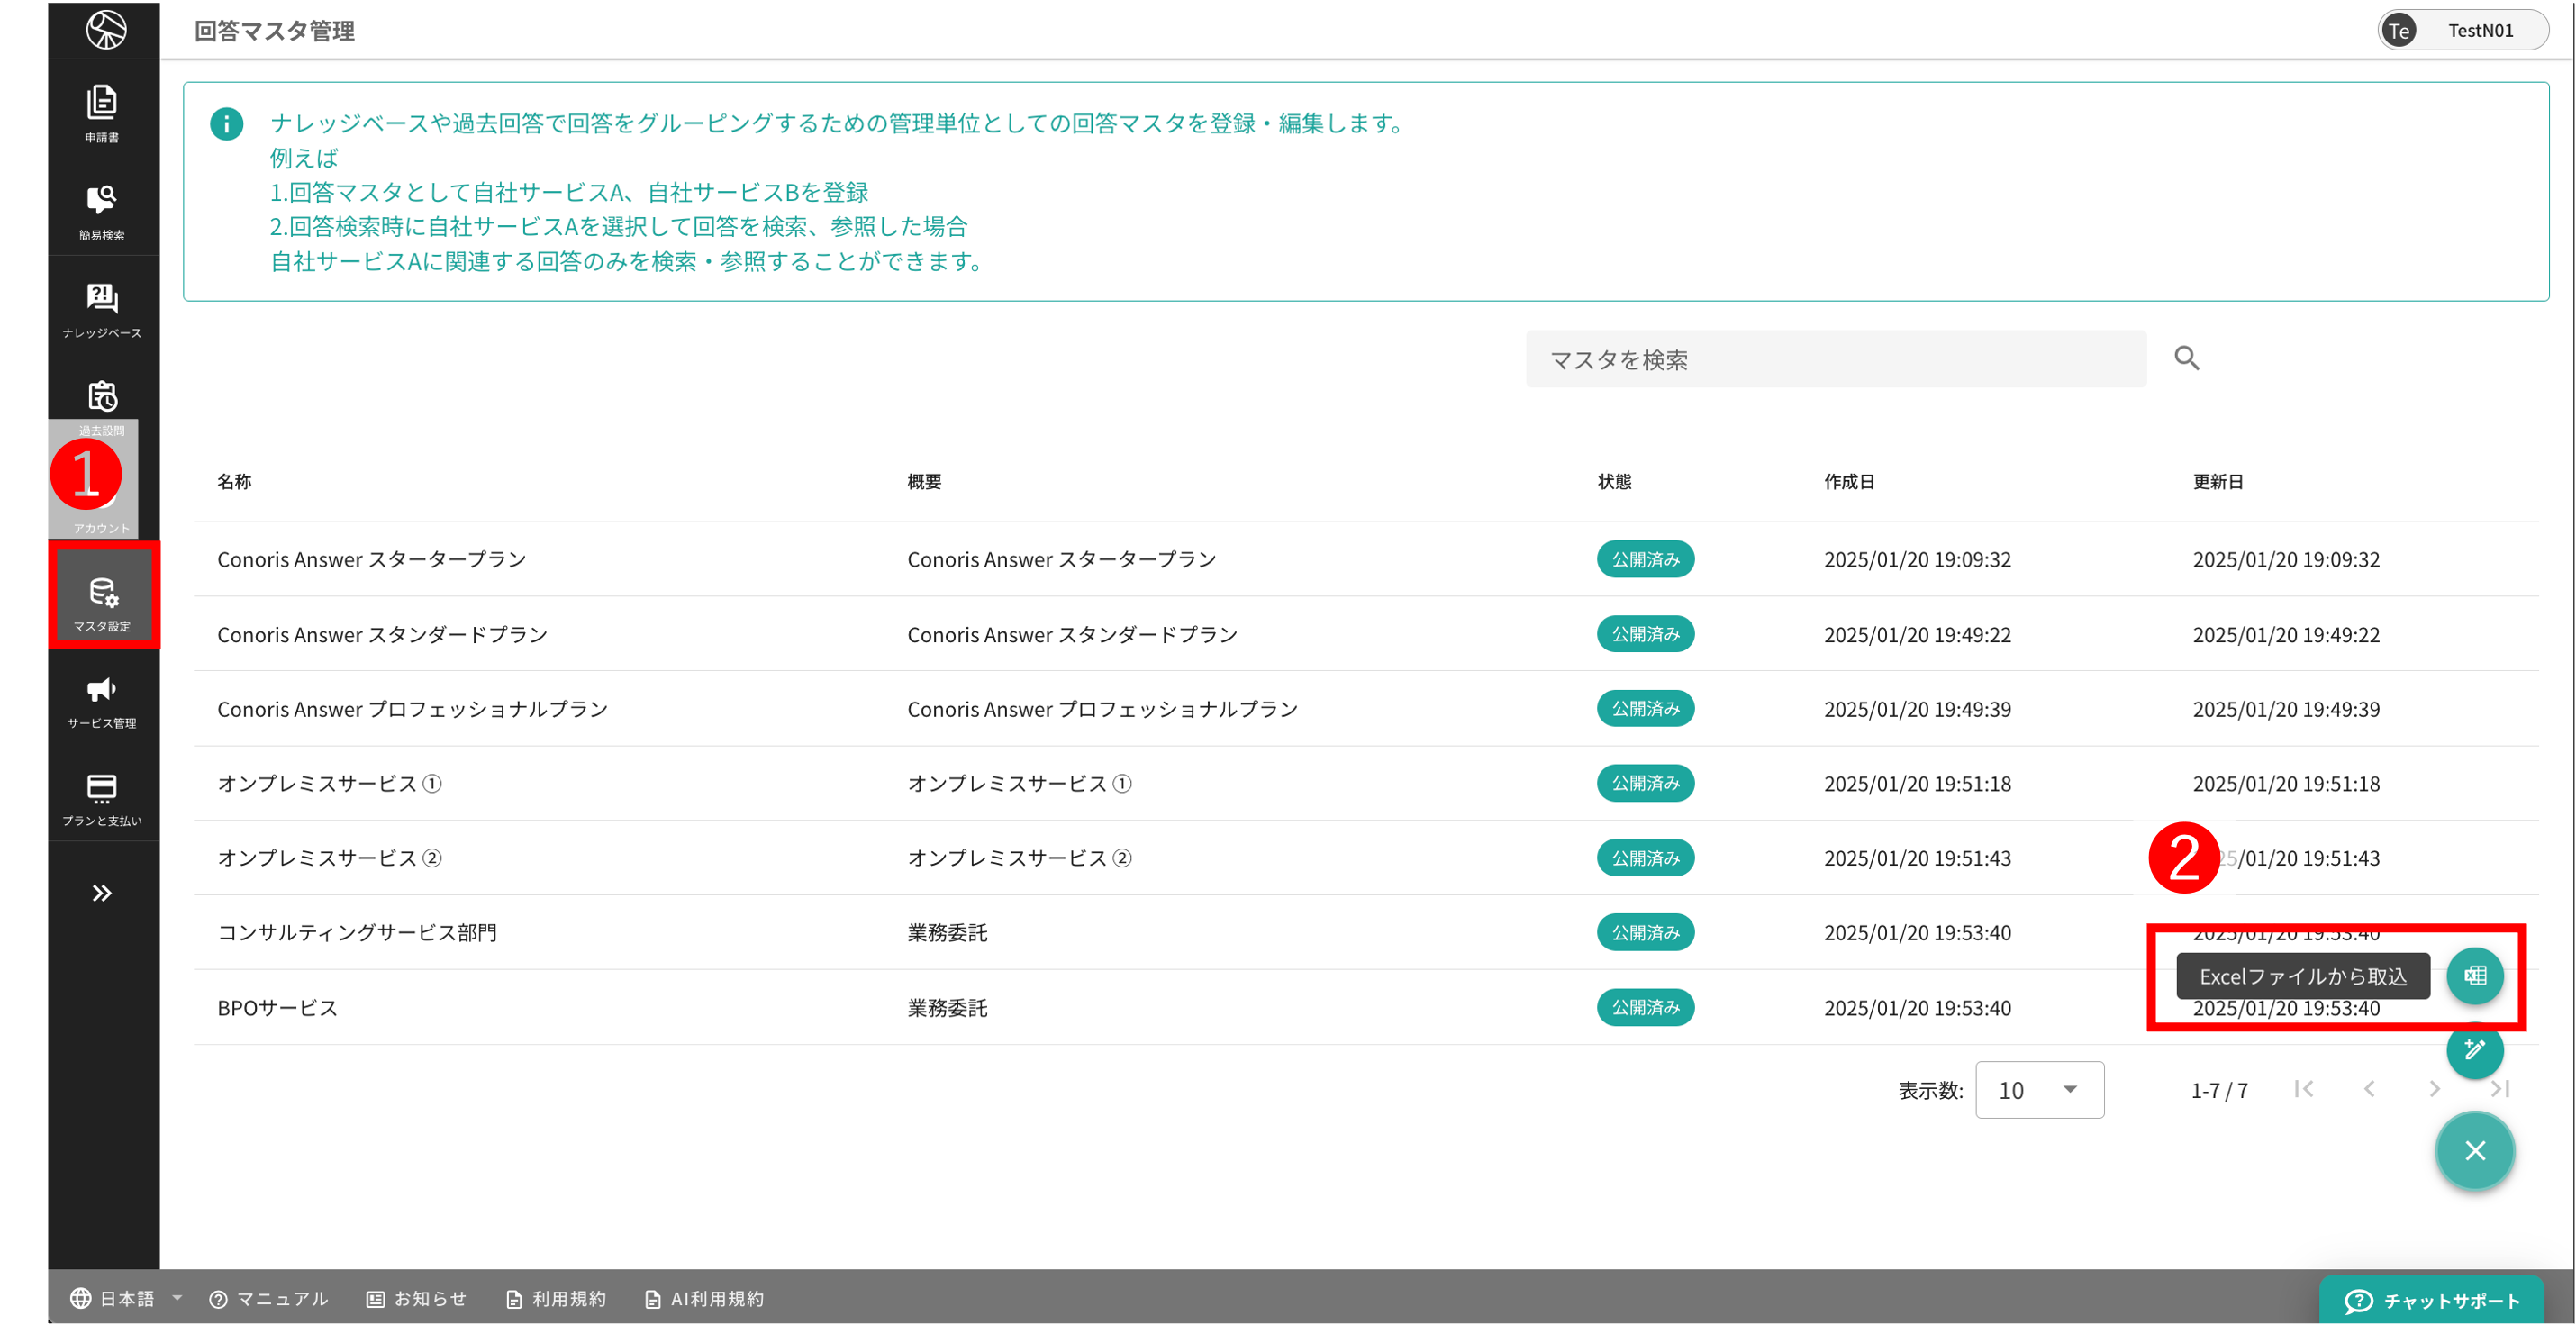Open the ナレッジベース section
The image size is (2576, 1325).
click(101, 308)
